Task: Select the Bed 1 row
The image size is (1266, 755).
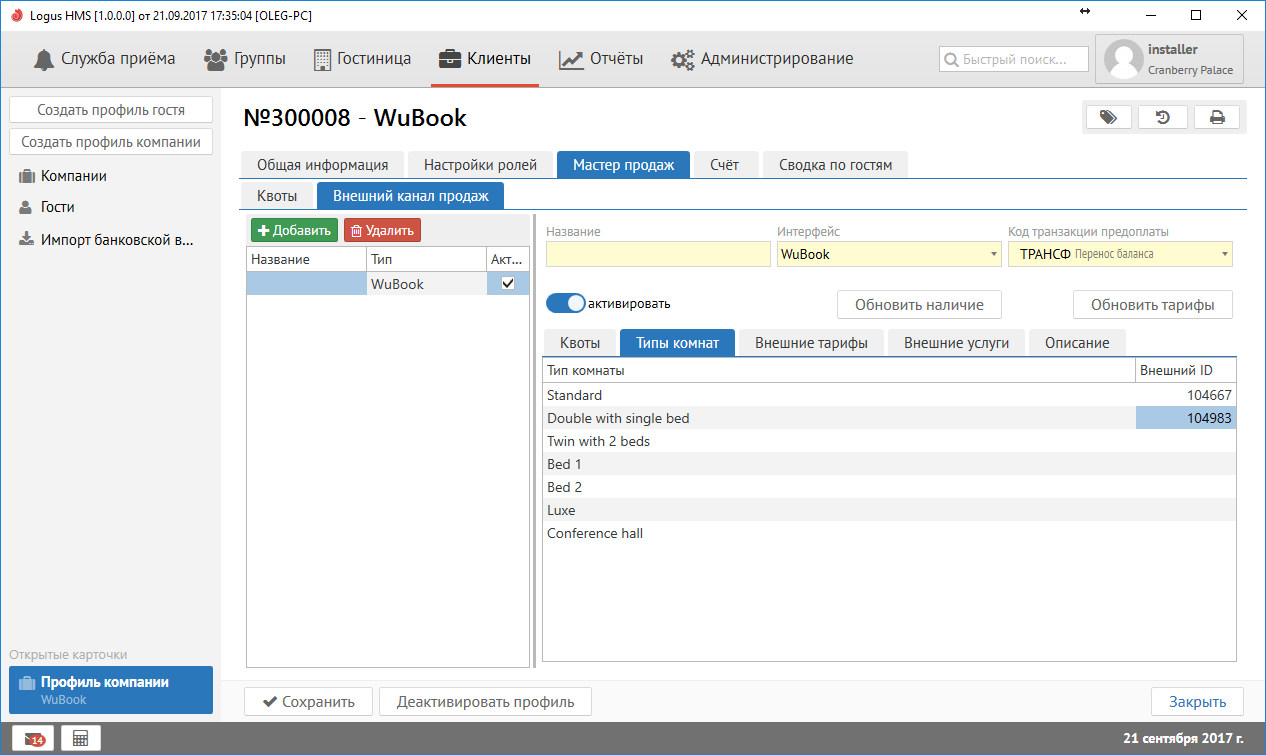Action: 889,464
